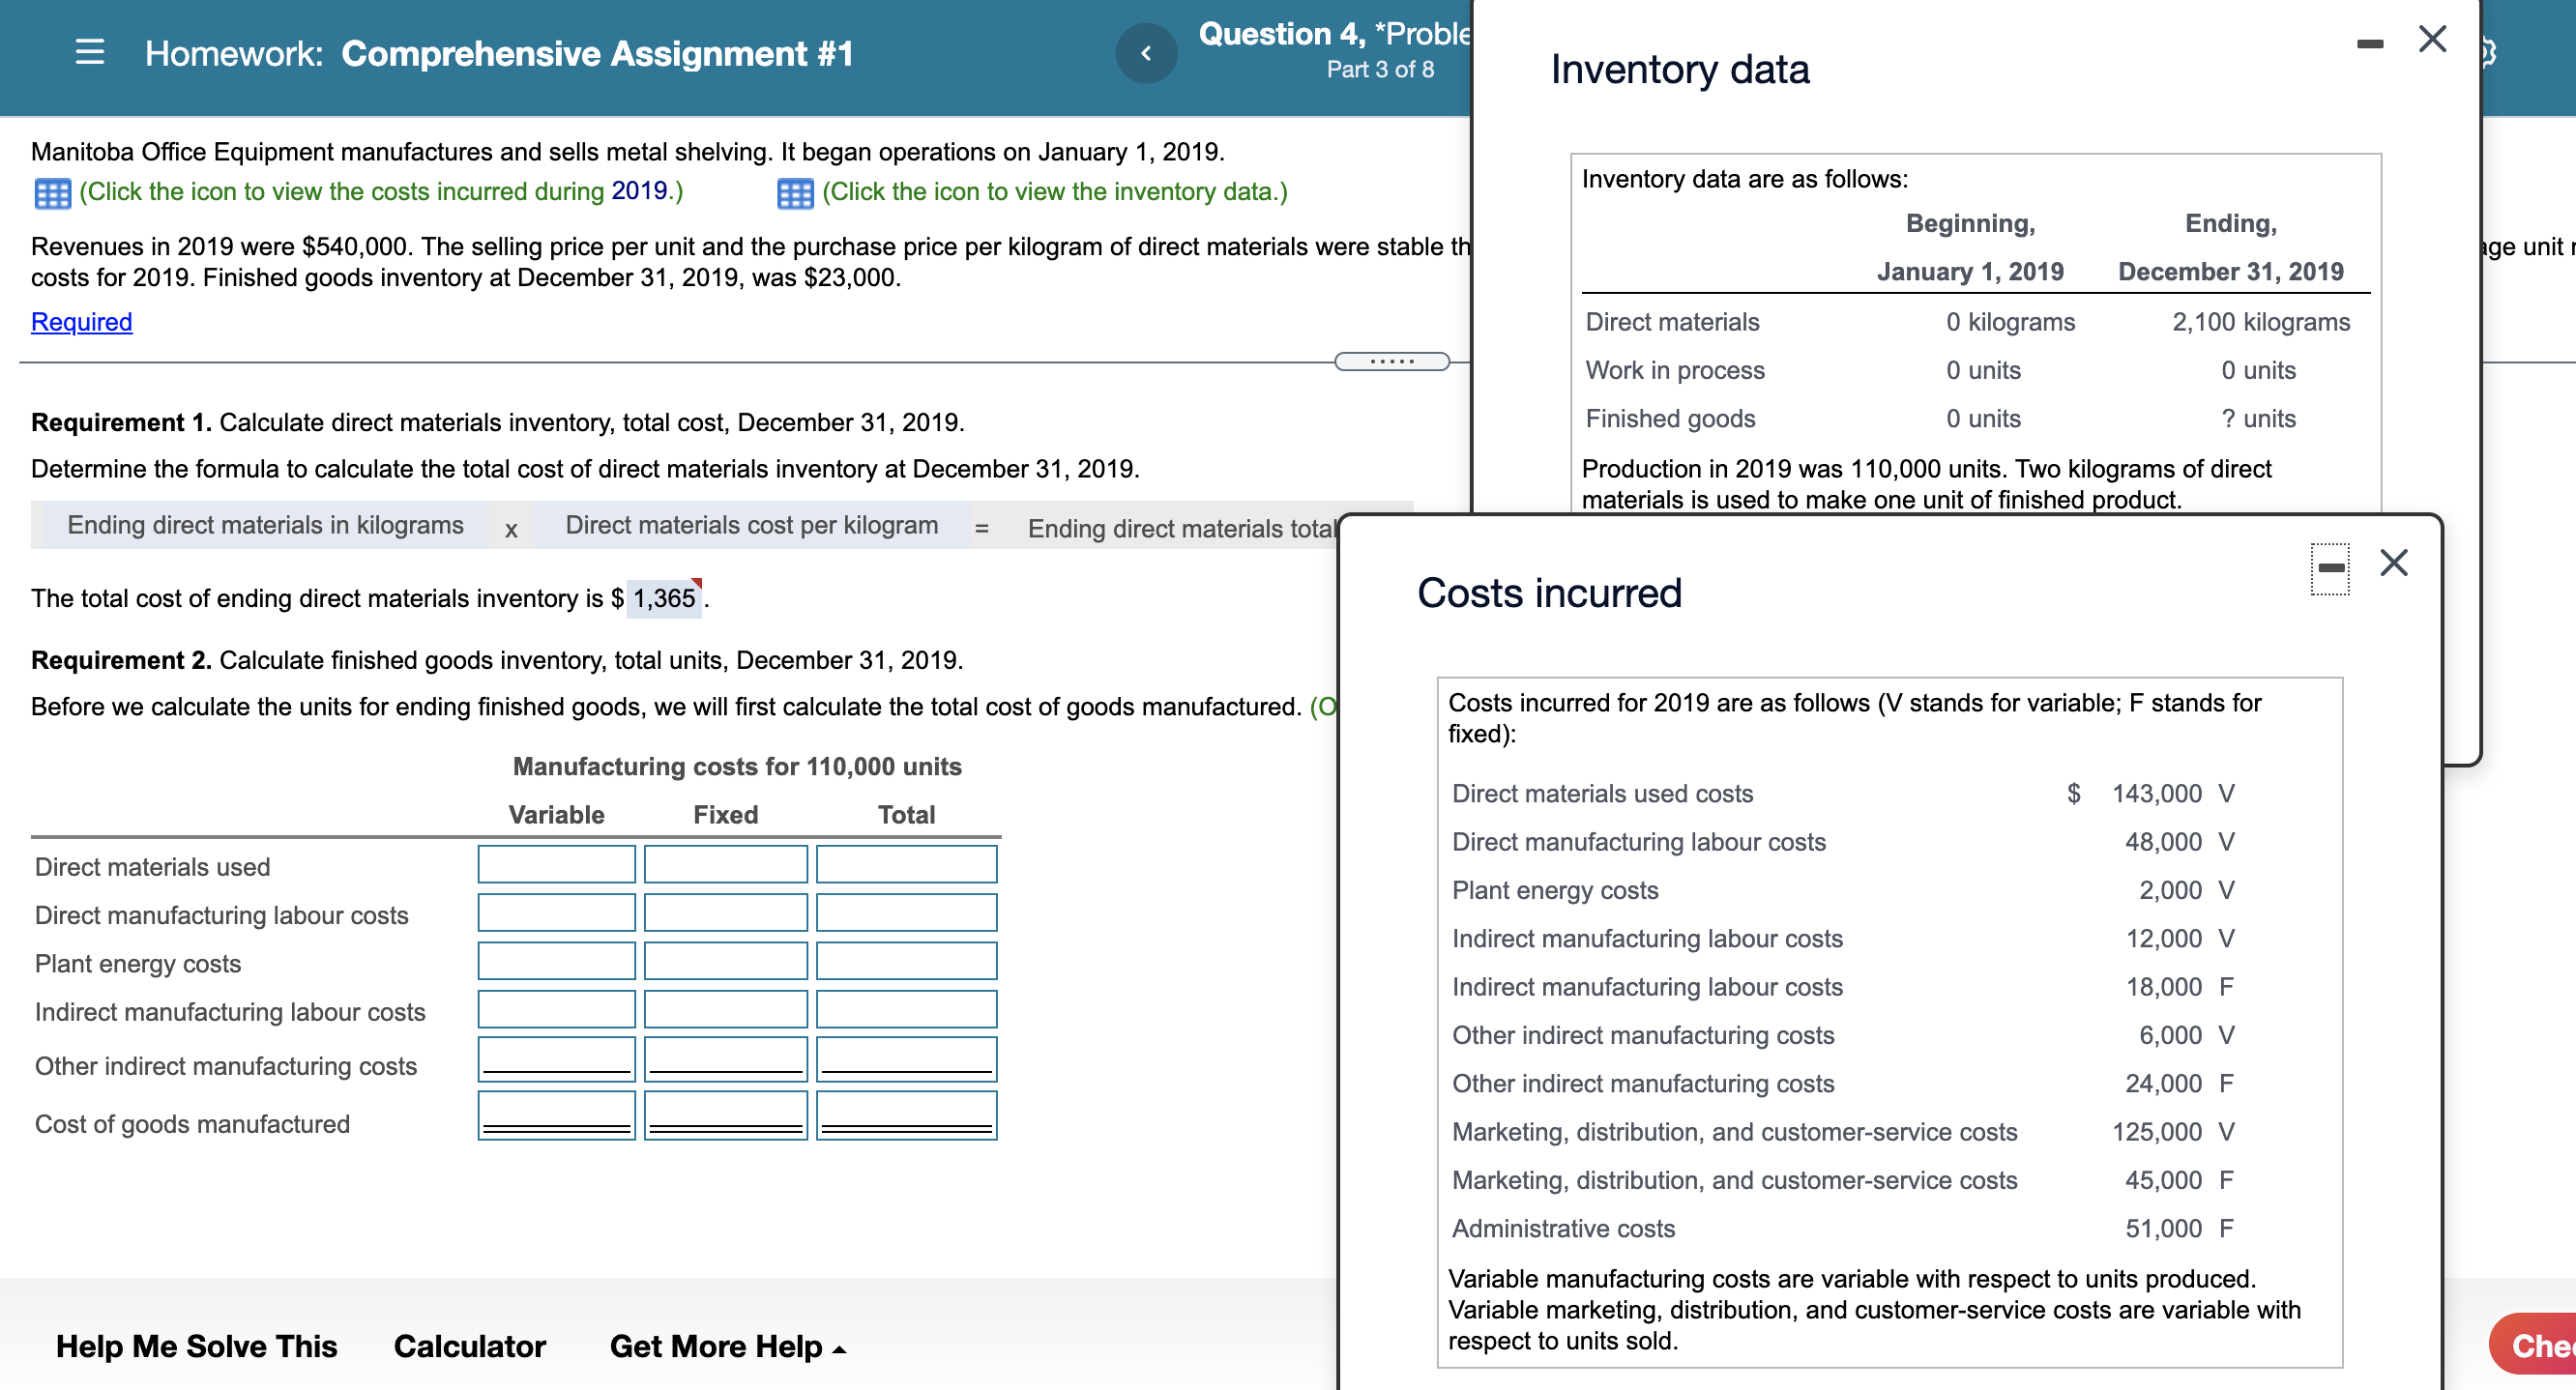Select Direct materials used Variable field
The height and width of the screenshot is (1390, 2576).
tap(556, 864)
